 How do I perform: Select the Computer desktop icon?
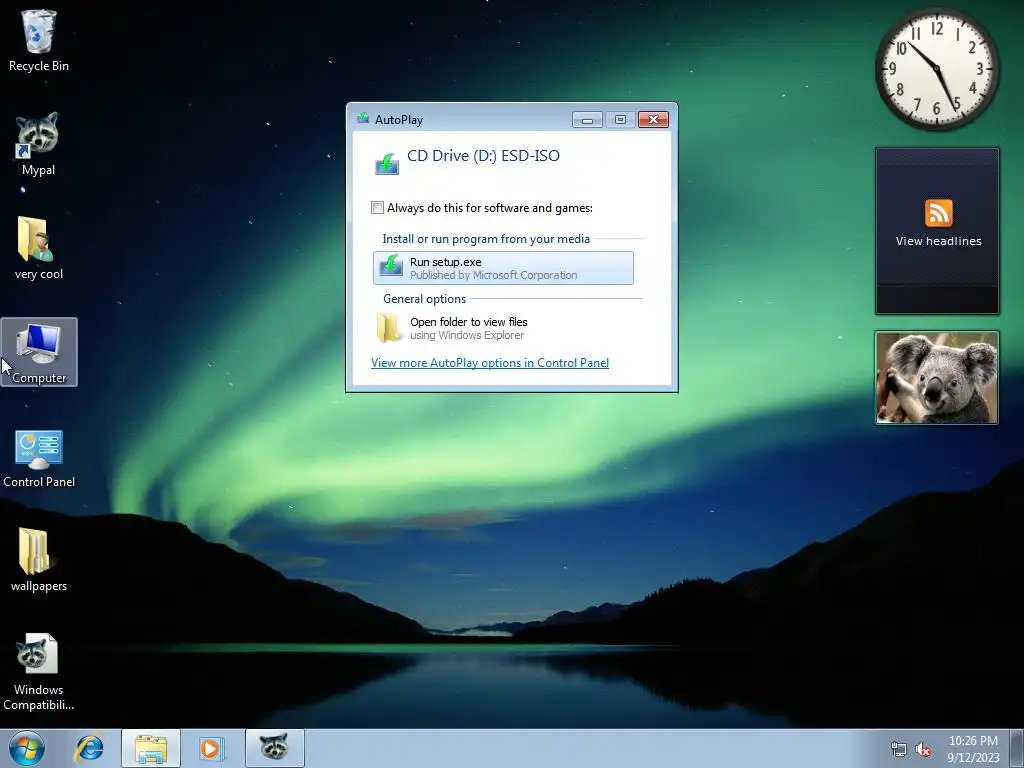point(39,353)
